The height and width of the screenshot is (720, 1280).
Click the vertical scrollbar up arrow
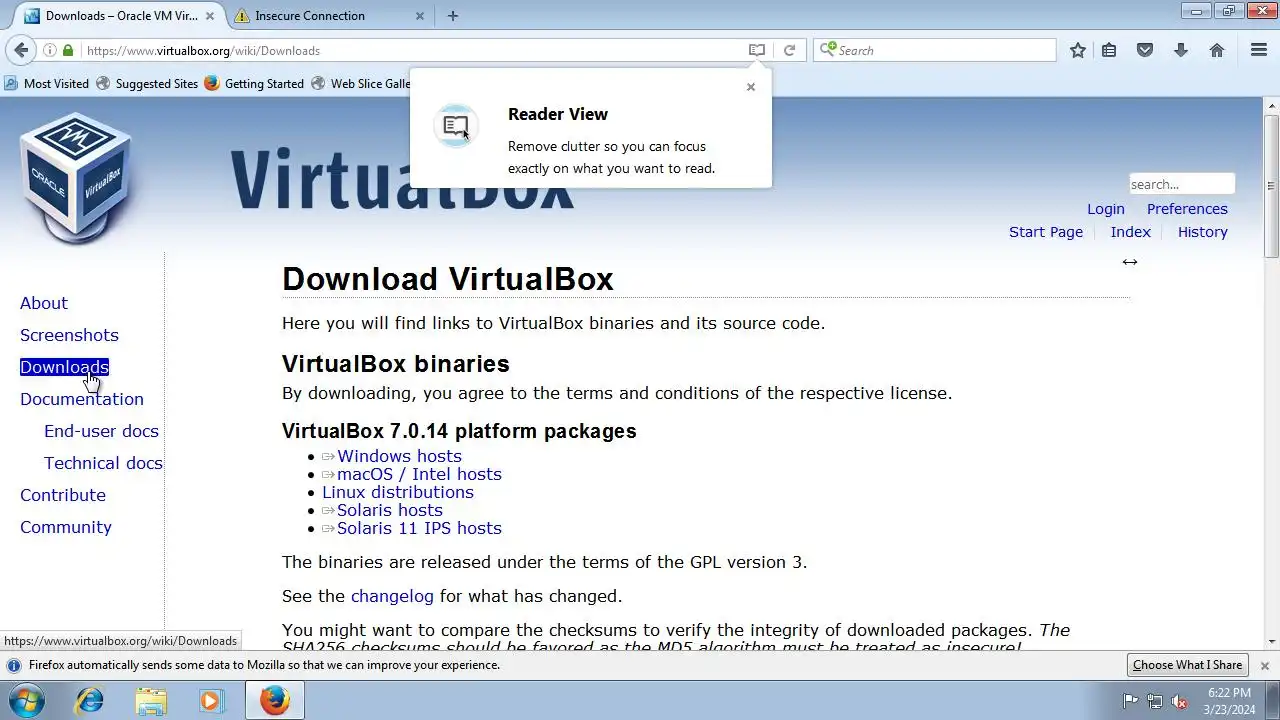(1271, 105)
